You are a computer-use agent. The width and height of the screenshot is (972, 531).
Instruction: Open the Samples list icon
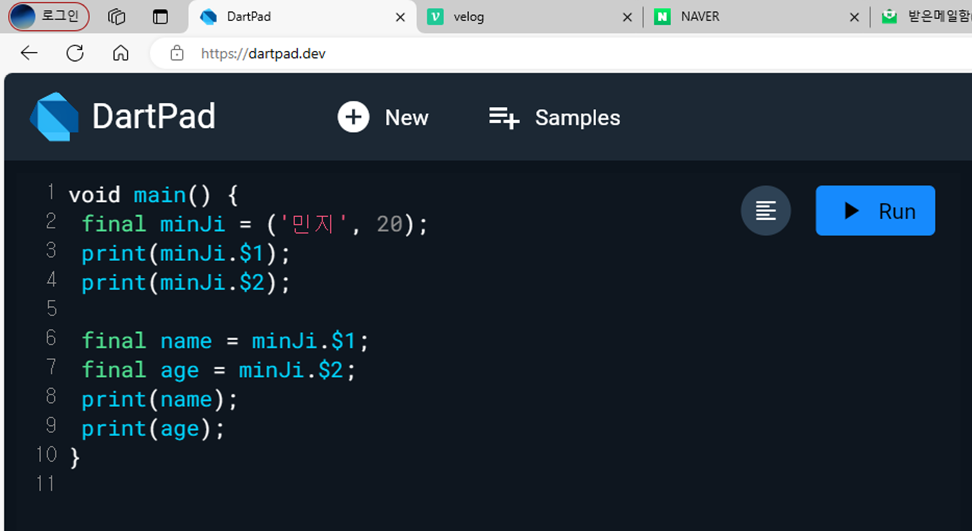(503, 117)
